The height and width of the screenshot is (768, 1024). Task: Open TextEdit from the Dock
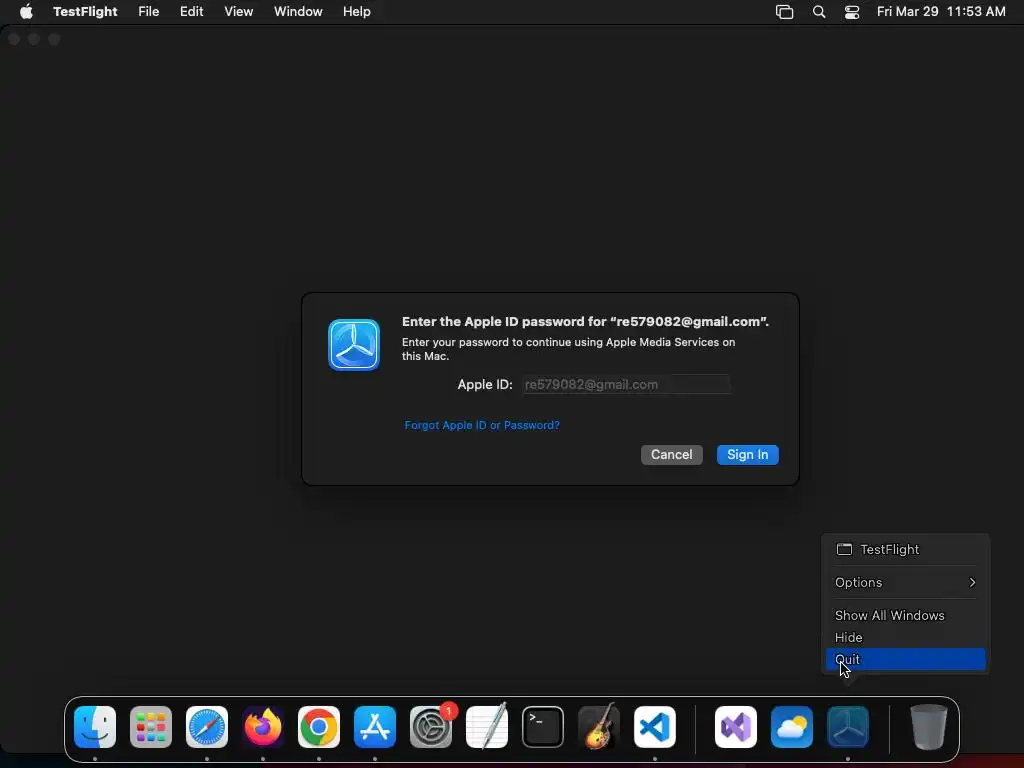487,727
